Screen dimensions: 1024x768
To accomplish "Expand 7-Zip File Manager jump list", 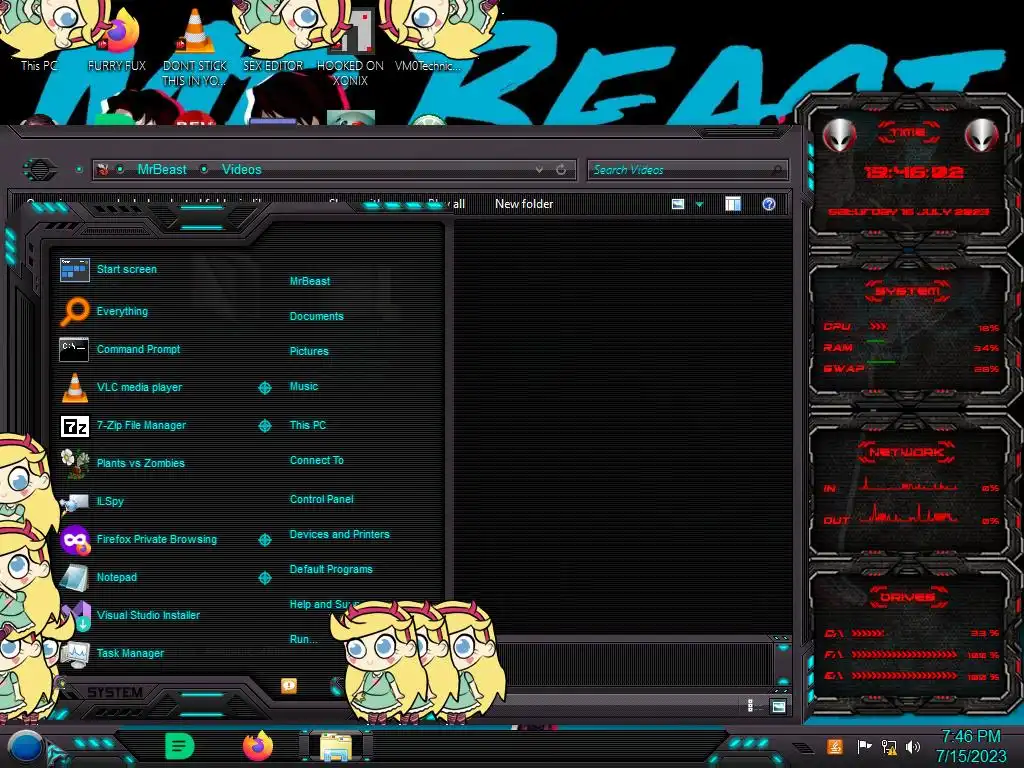I will [x=264, y=426].
